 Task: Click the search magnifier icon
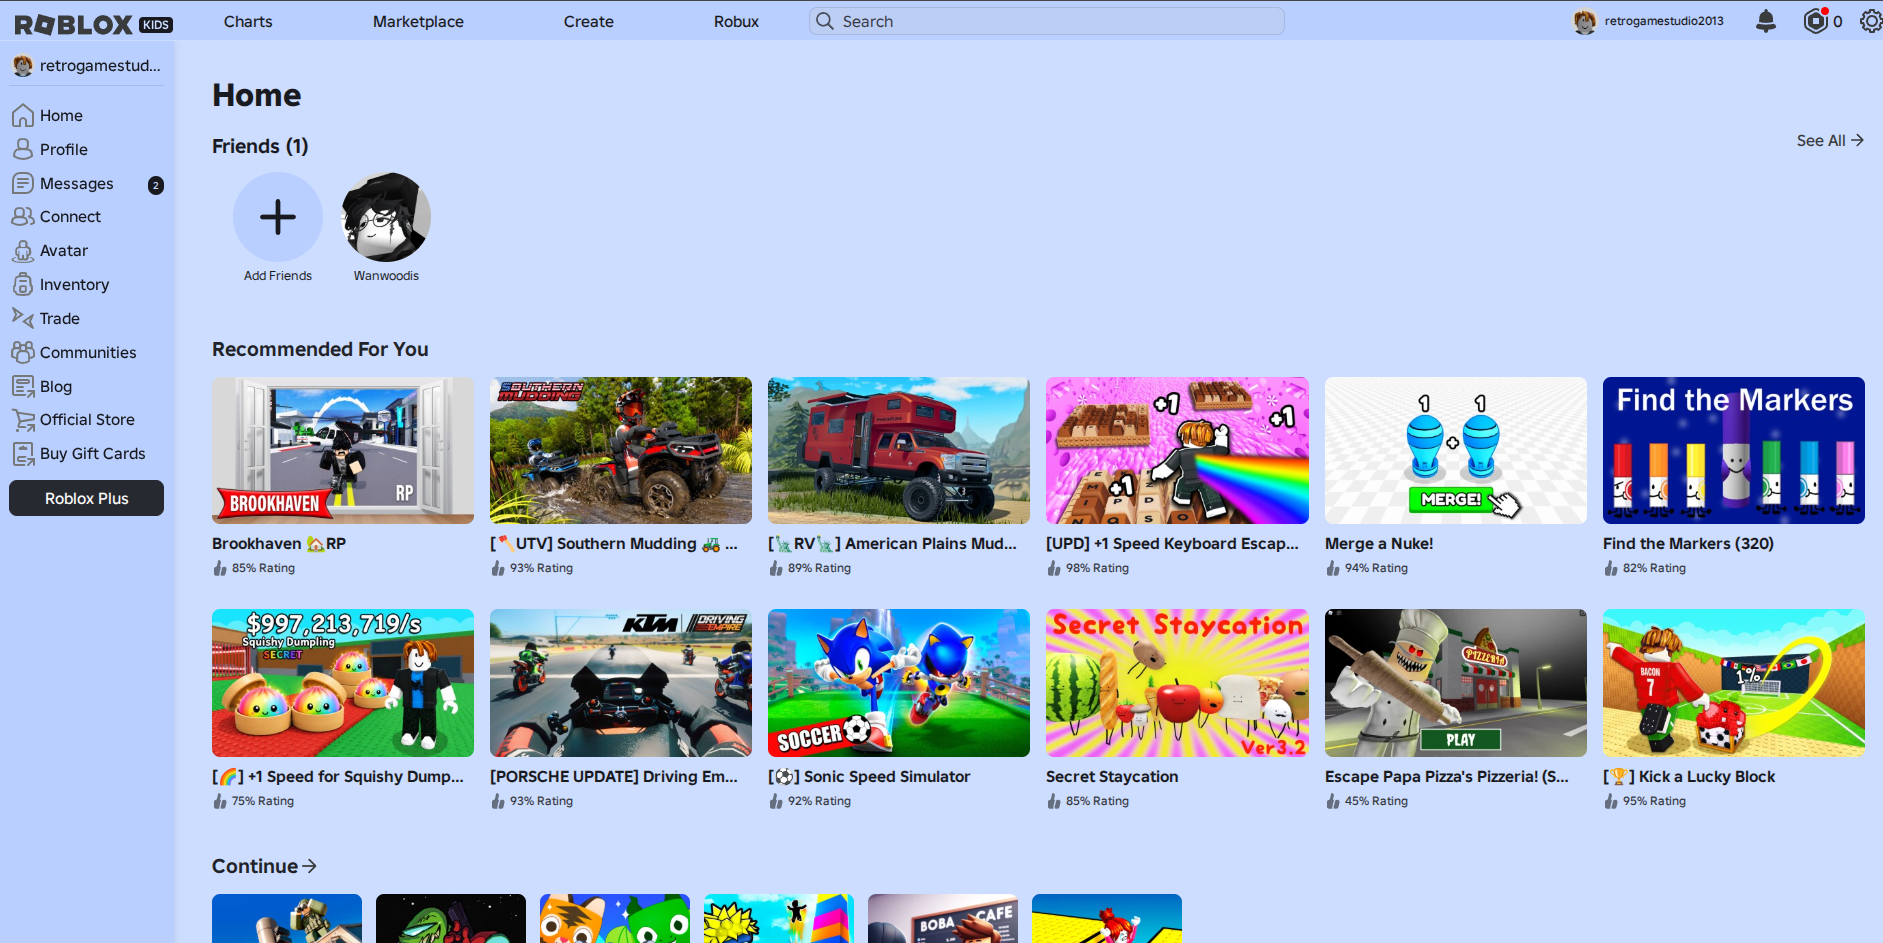(x=824, y=21)
